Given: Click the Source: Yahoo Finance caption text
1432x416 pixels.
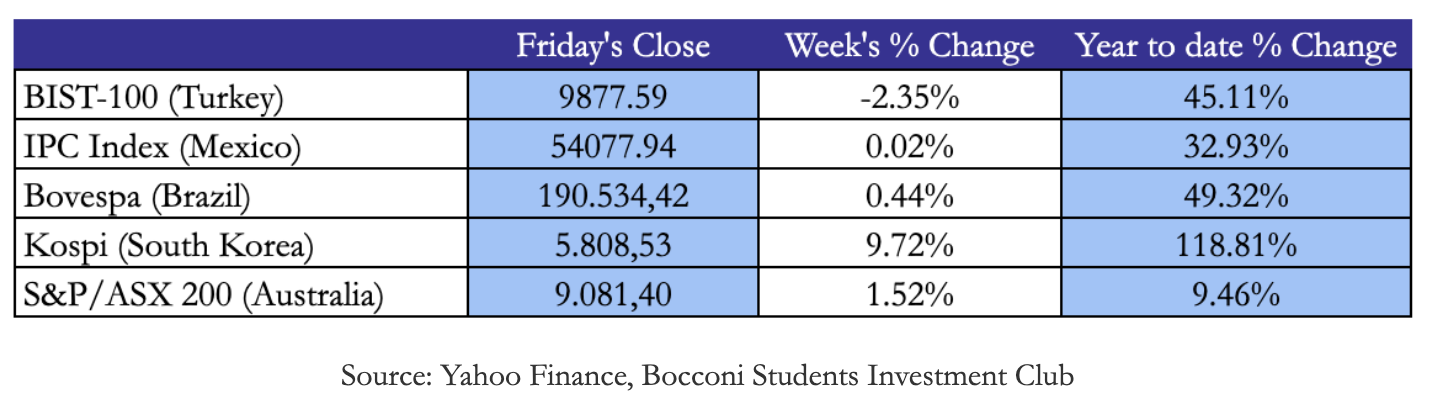Looking at the screenshot, I should pyautogui.click(x=707, y=376).
